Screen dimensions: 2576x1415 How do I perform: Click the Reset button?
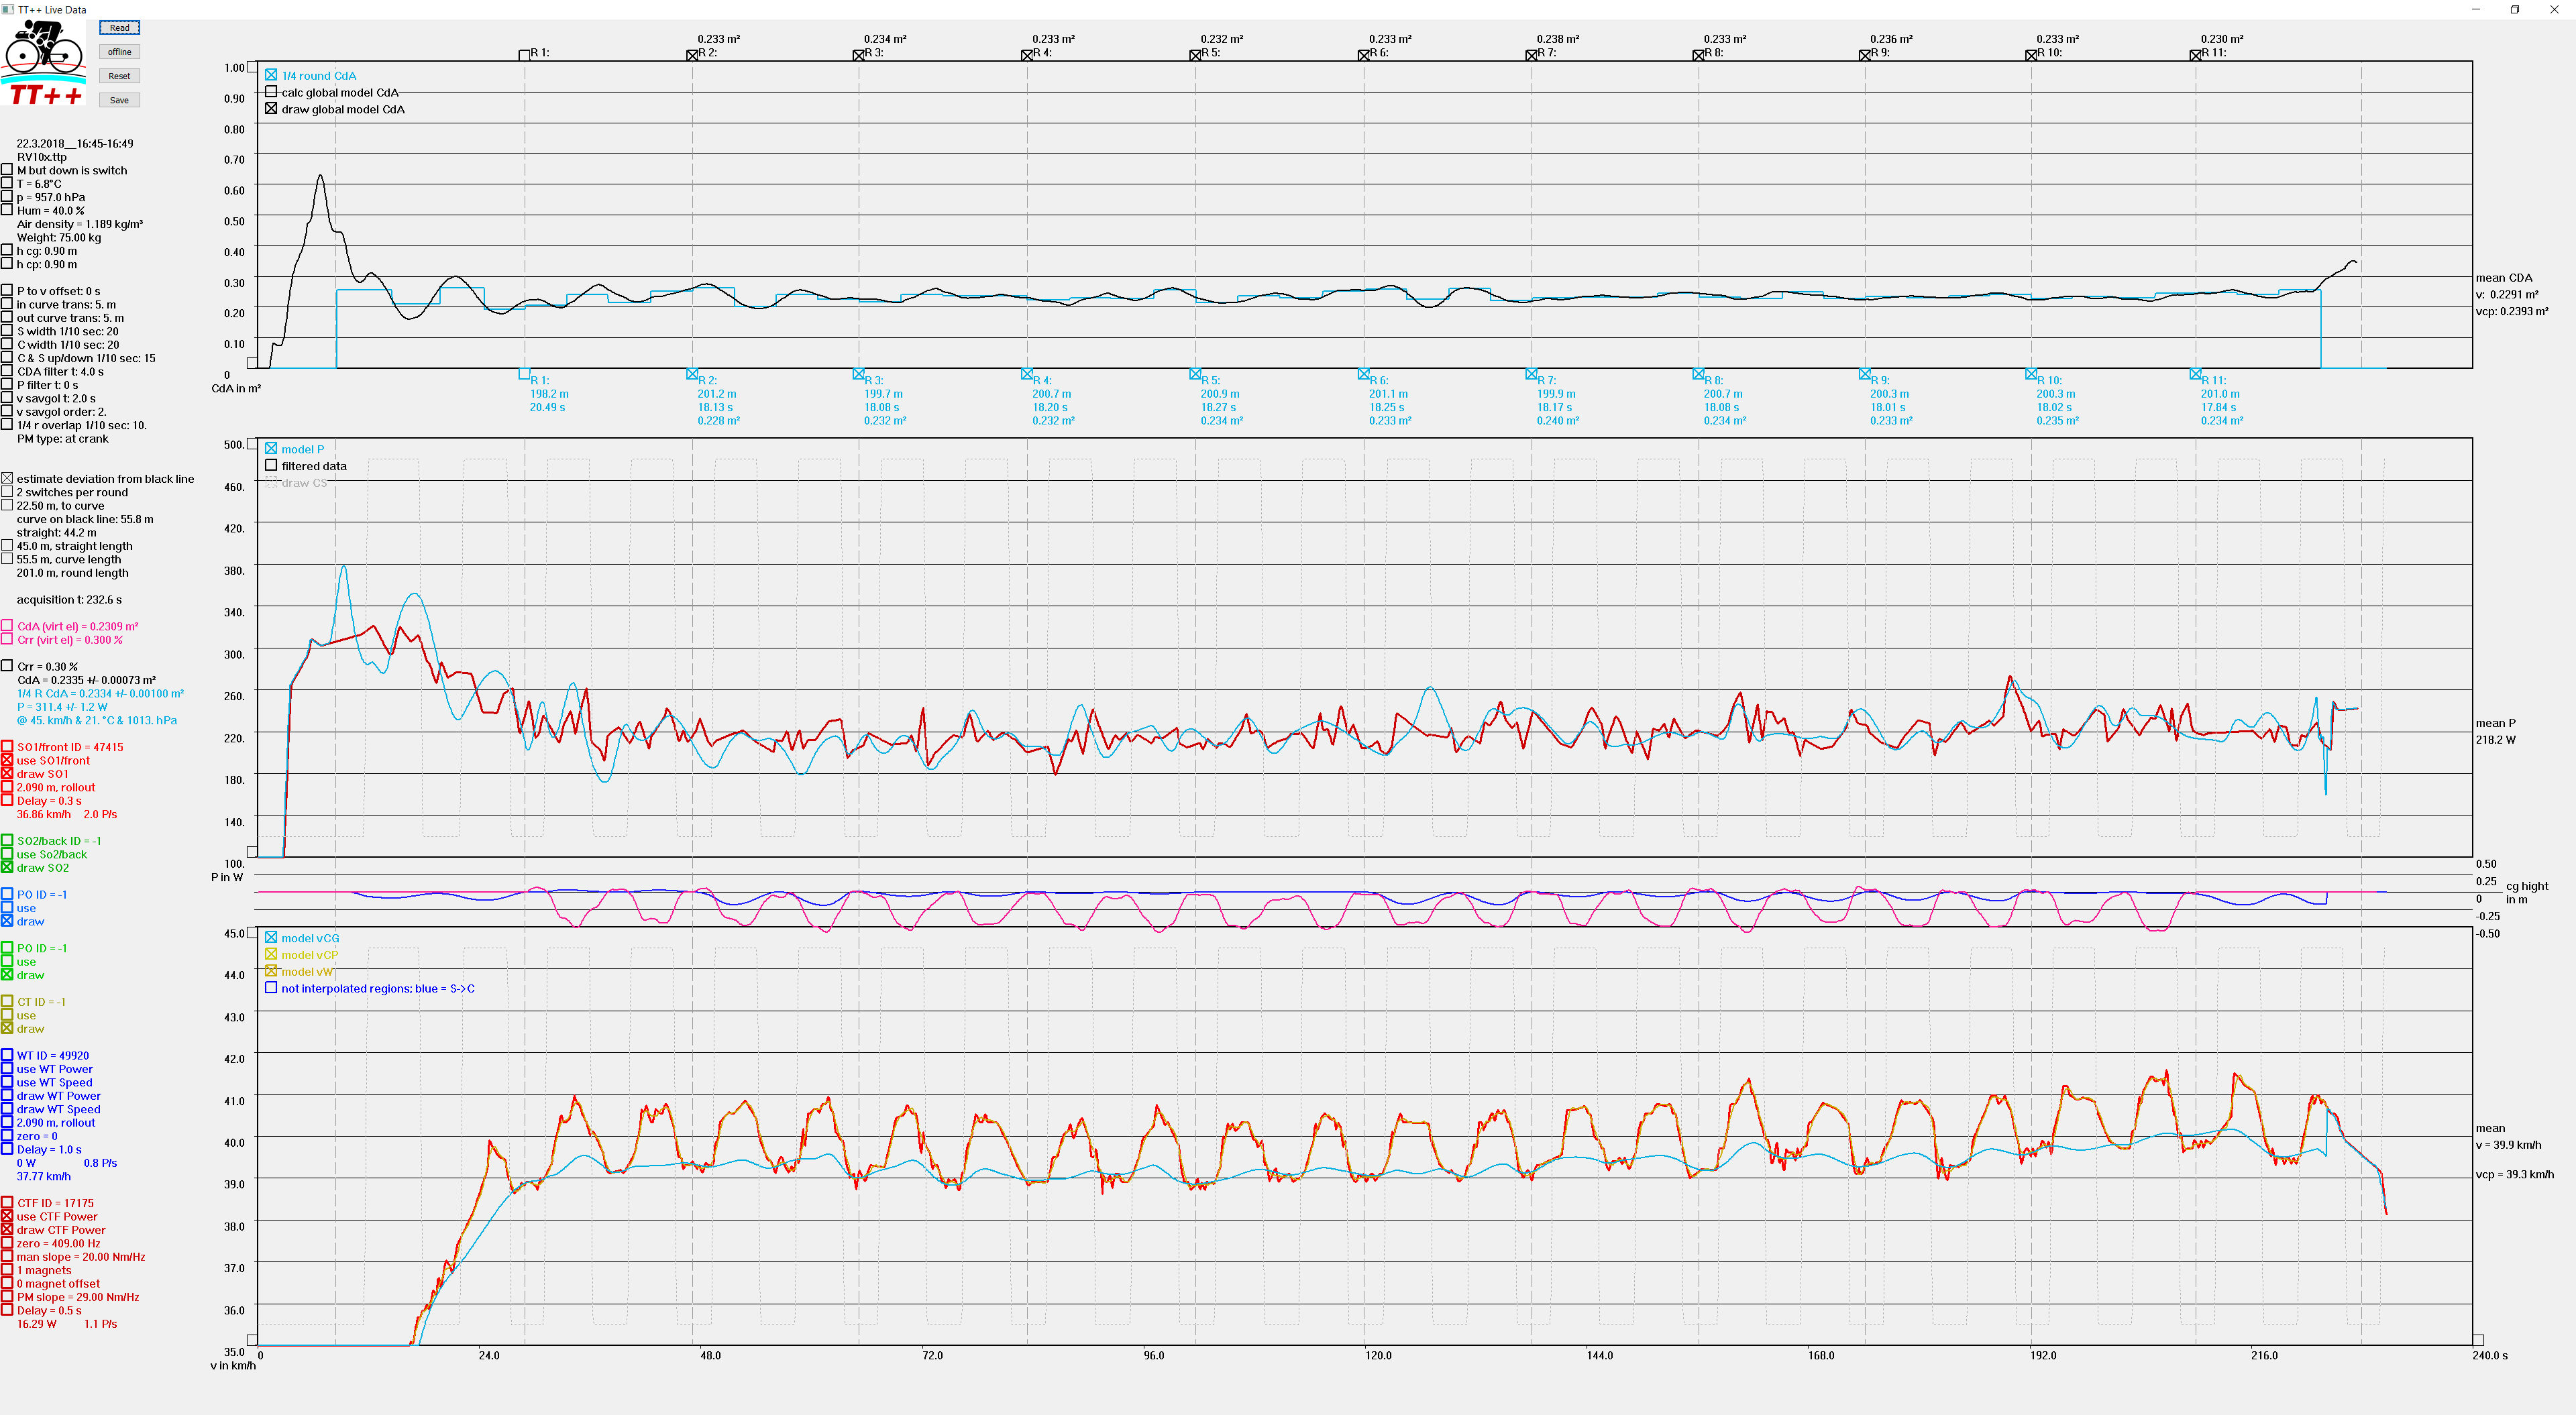(x=119, y=76)
